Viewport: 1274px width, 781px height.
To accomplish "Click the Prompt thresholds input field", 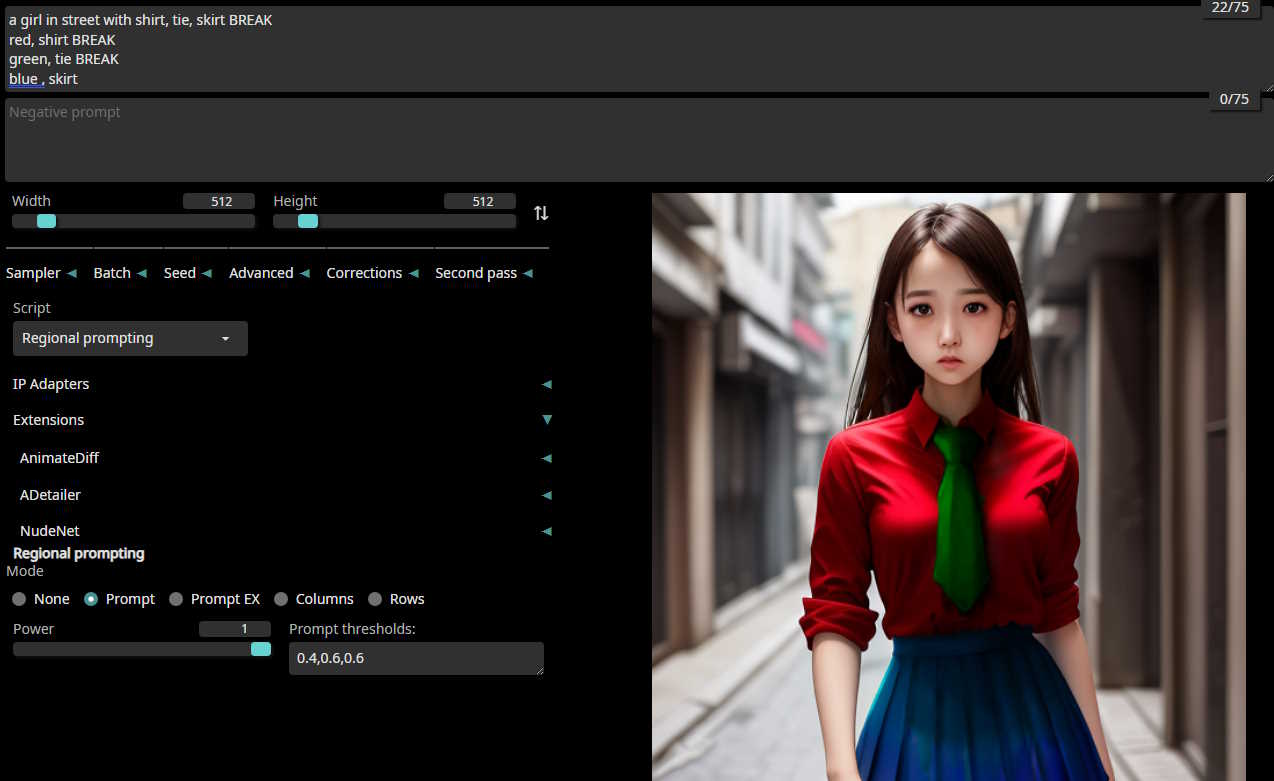I will click(416, 658).
